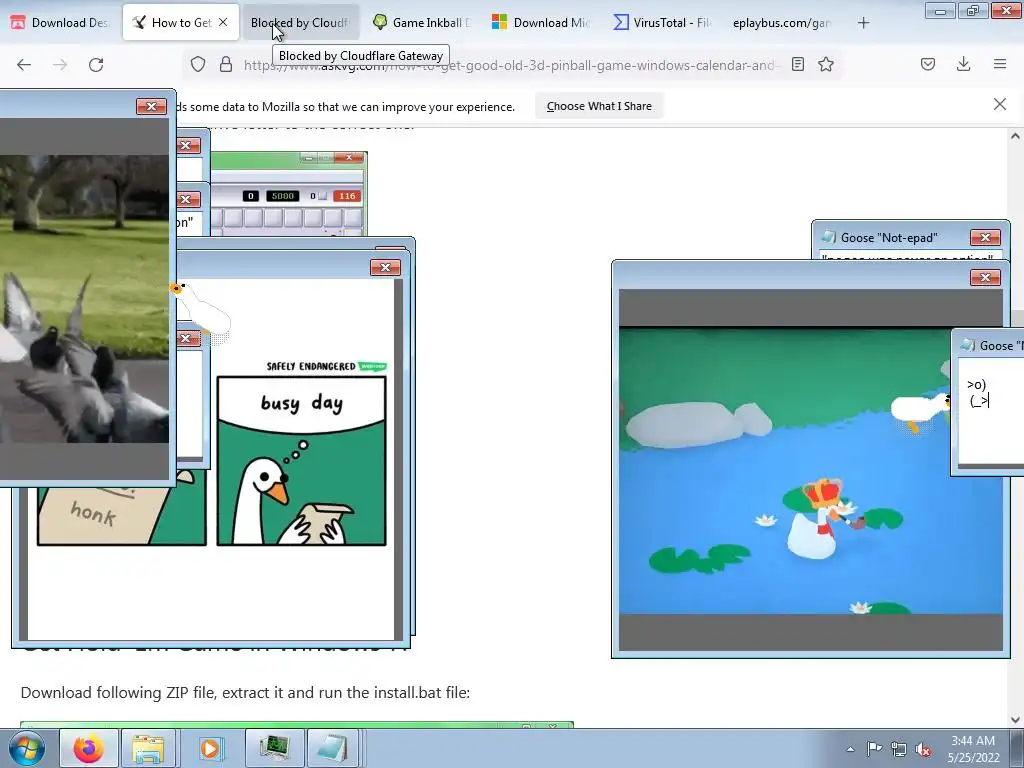
Task: Click 'Choose What I Share' button
Action: click(x=599, y=106)
